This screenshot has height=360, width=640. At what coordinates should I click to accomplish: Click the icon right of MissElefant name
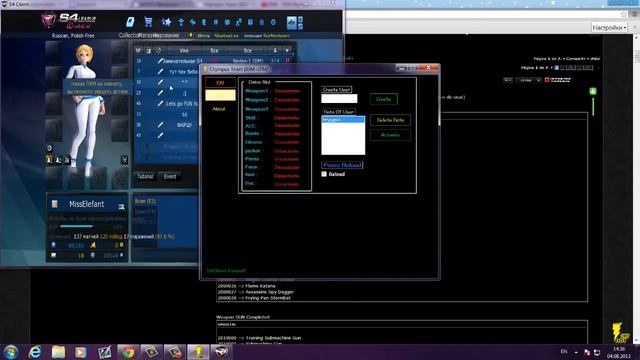(121, 207)
